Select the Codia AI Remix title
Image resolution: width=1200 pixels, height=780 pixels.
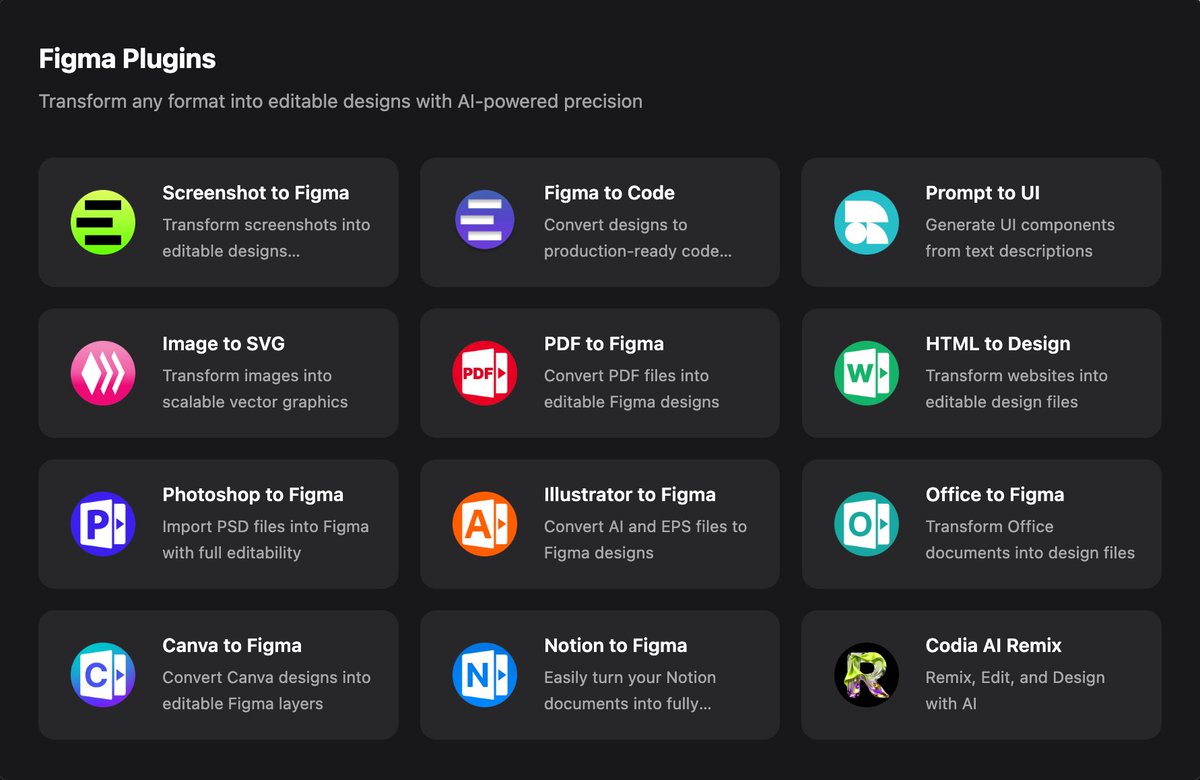(x=994, y=646)
